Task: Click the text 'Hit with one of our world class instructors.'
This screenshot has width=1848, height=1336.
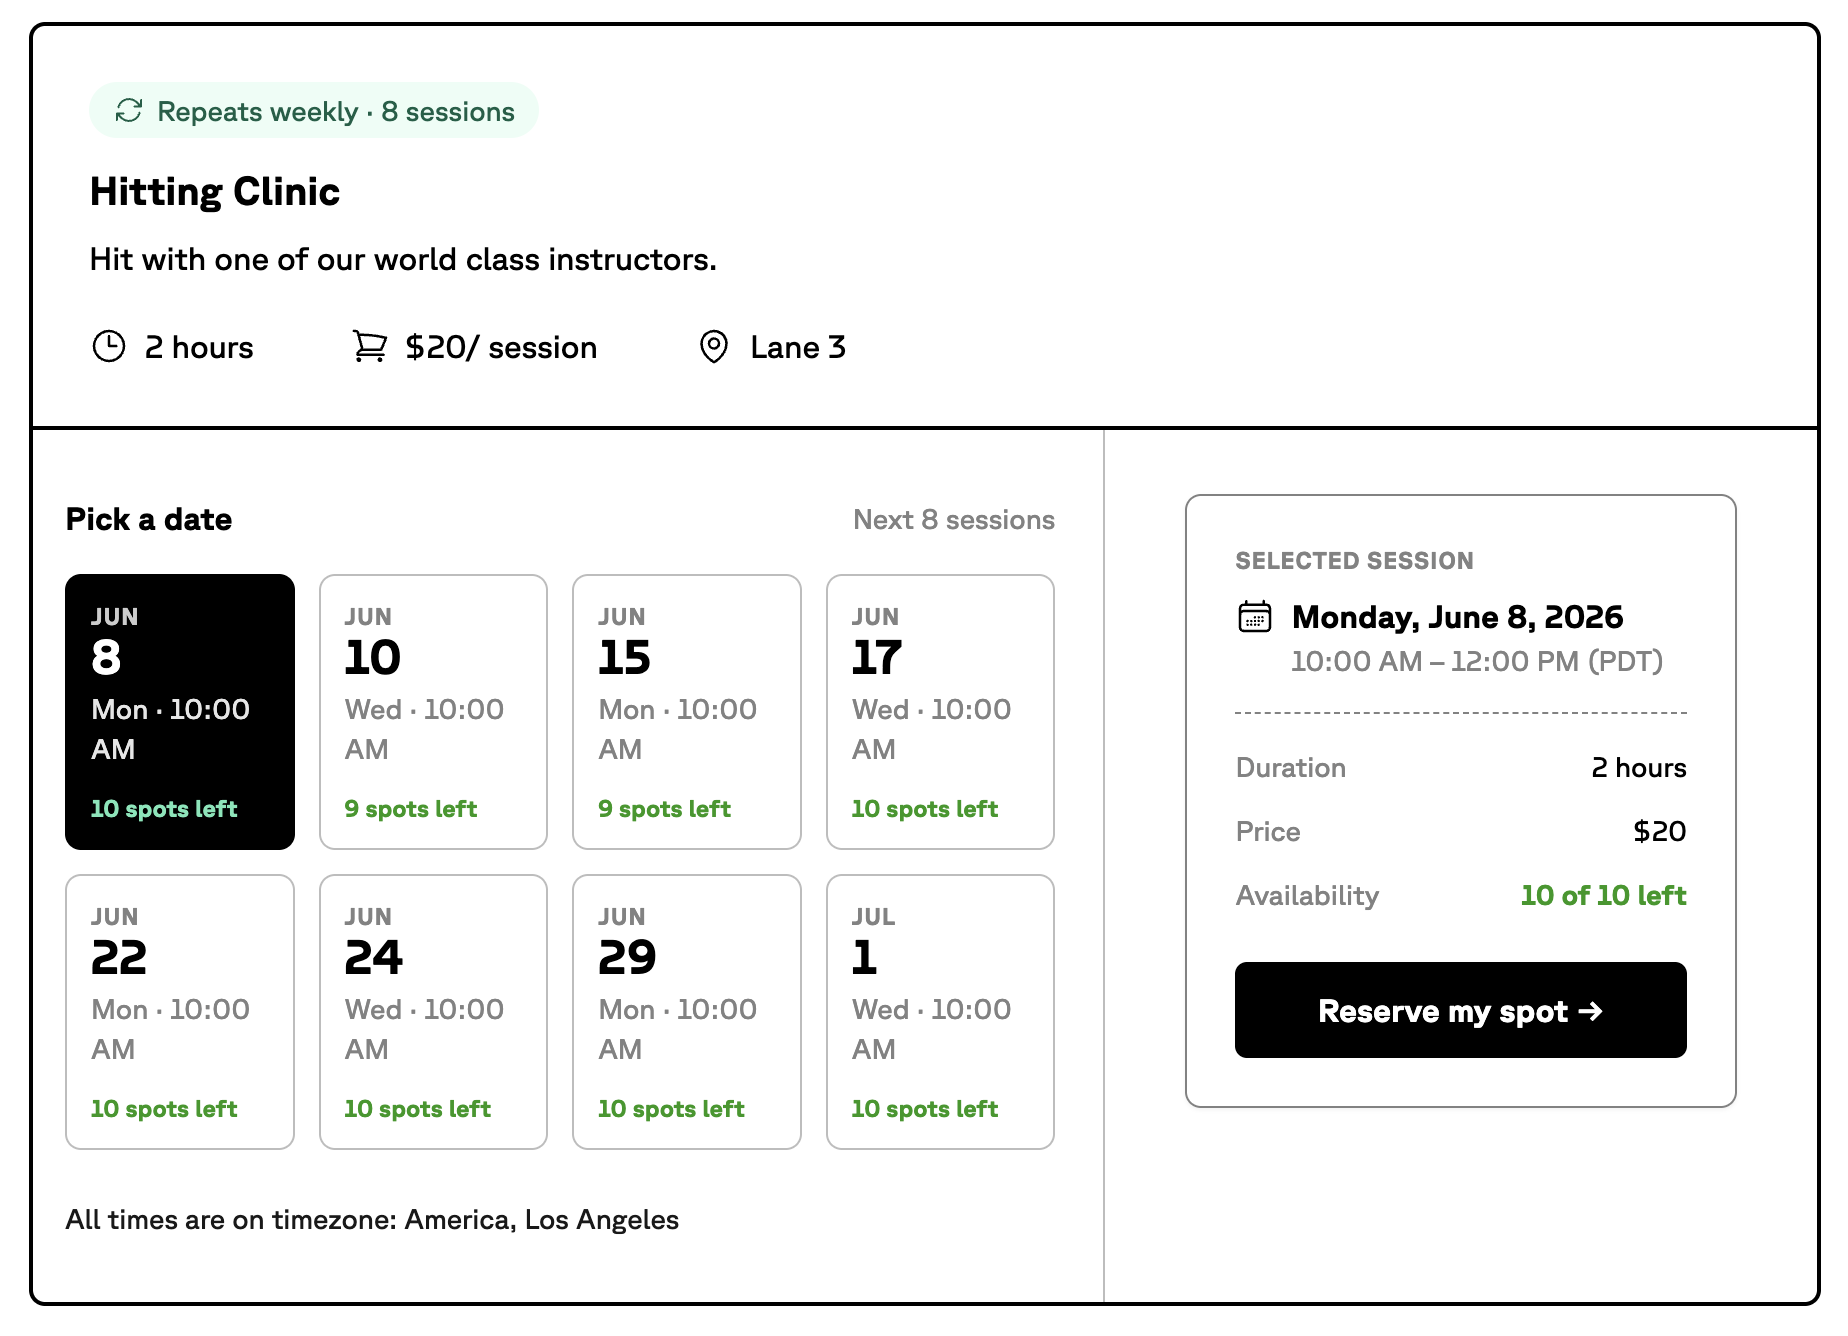Action: [403, 260]
